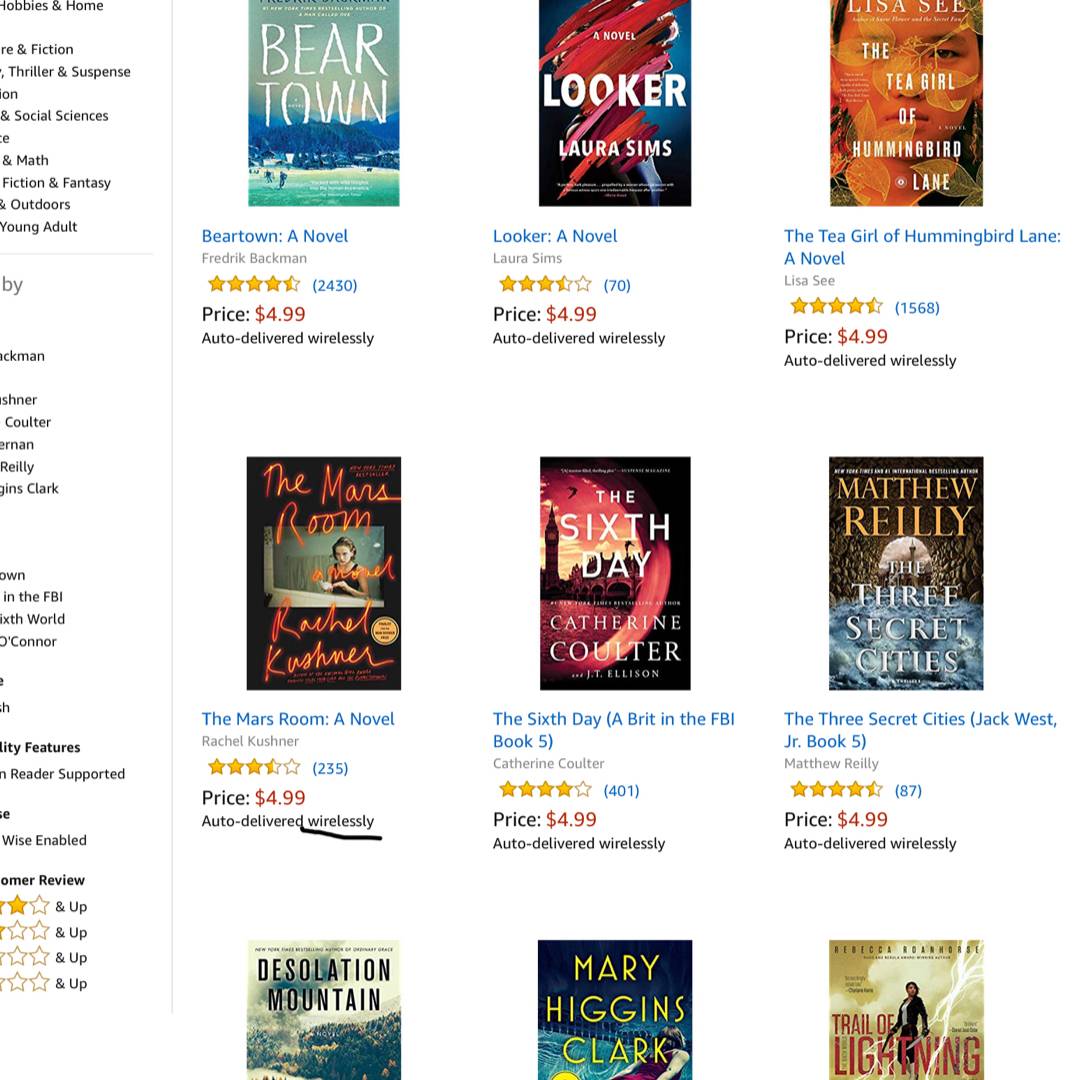View 1568 reviews for Tea Girl

917,308
